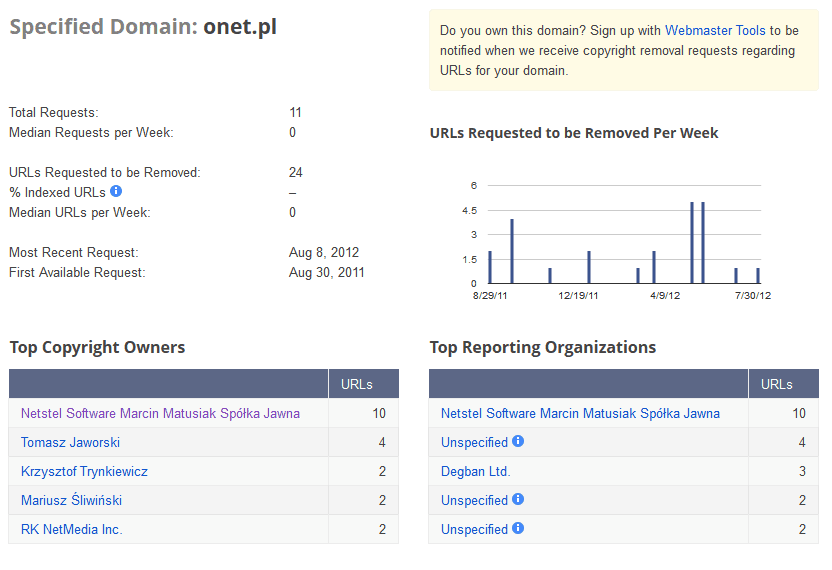Click the Median URLs per Week label
Image resolution: width=832 pixels, height=570 pixels.
pos(80,213)
